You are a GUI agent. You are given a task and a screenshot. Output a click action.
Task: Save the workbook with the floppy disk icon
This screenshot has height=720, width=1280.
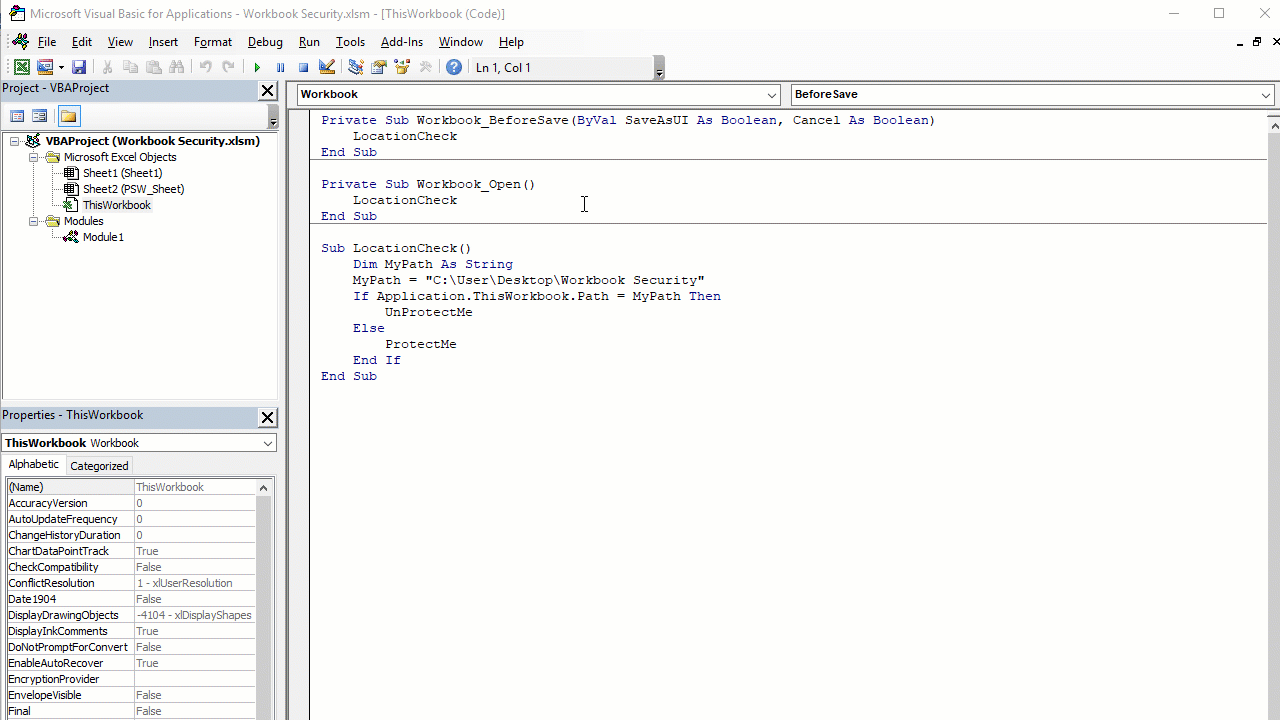[x=79, y=67]
